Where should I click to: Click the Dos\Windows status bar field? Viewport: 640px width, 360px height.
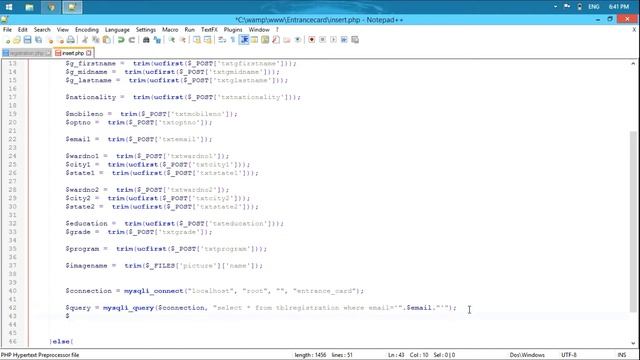(527, 355)
